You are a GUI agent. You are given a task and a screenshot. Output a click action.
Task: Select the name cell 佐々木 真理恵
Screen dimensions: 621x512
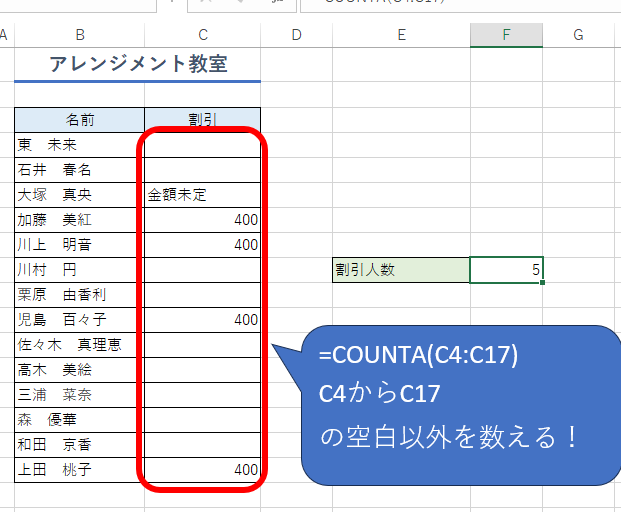(79, 345)
